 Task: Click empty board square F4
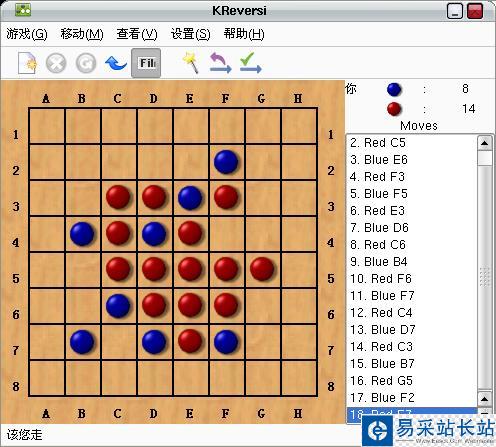(x=227, y=234)
